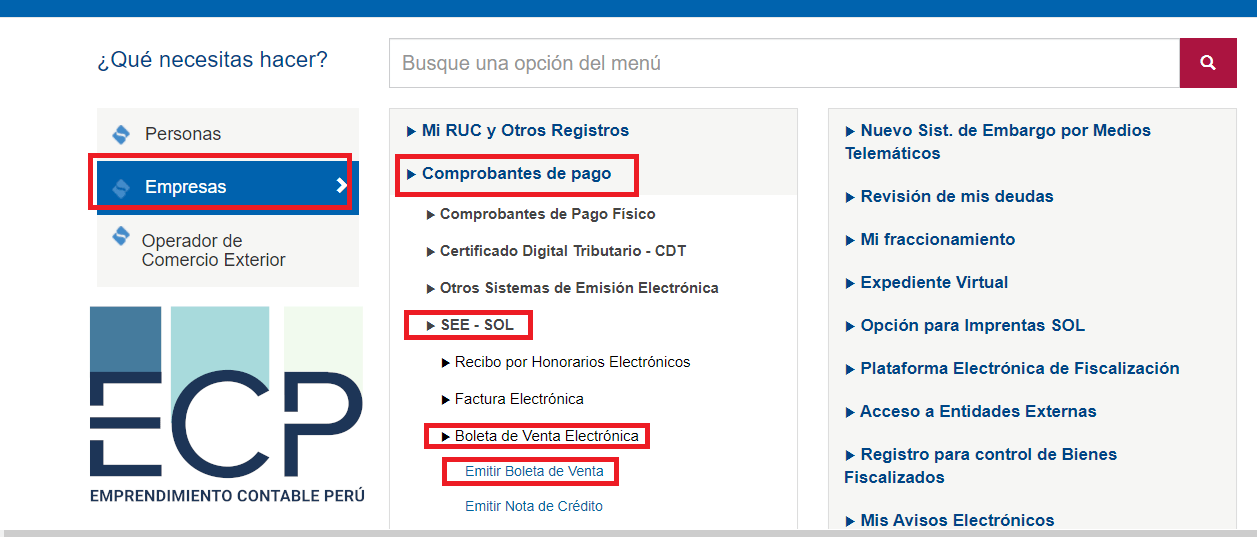Click the ECP Emprendimiento Contable Perú logo
This screenshot has width=1257, height=537.
point(227,406)
